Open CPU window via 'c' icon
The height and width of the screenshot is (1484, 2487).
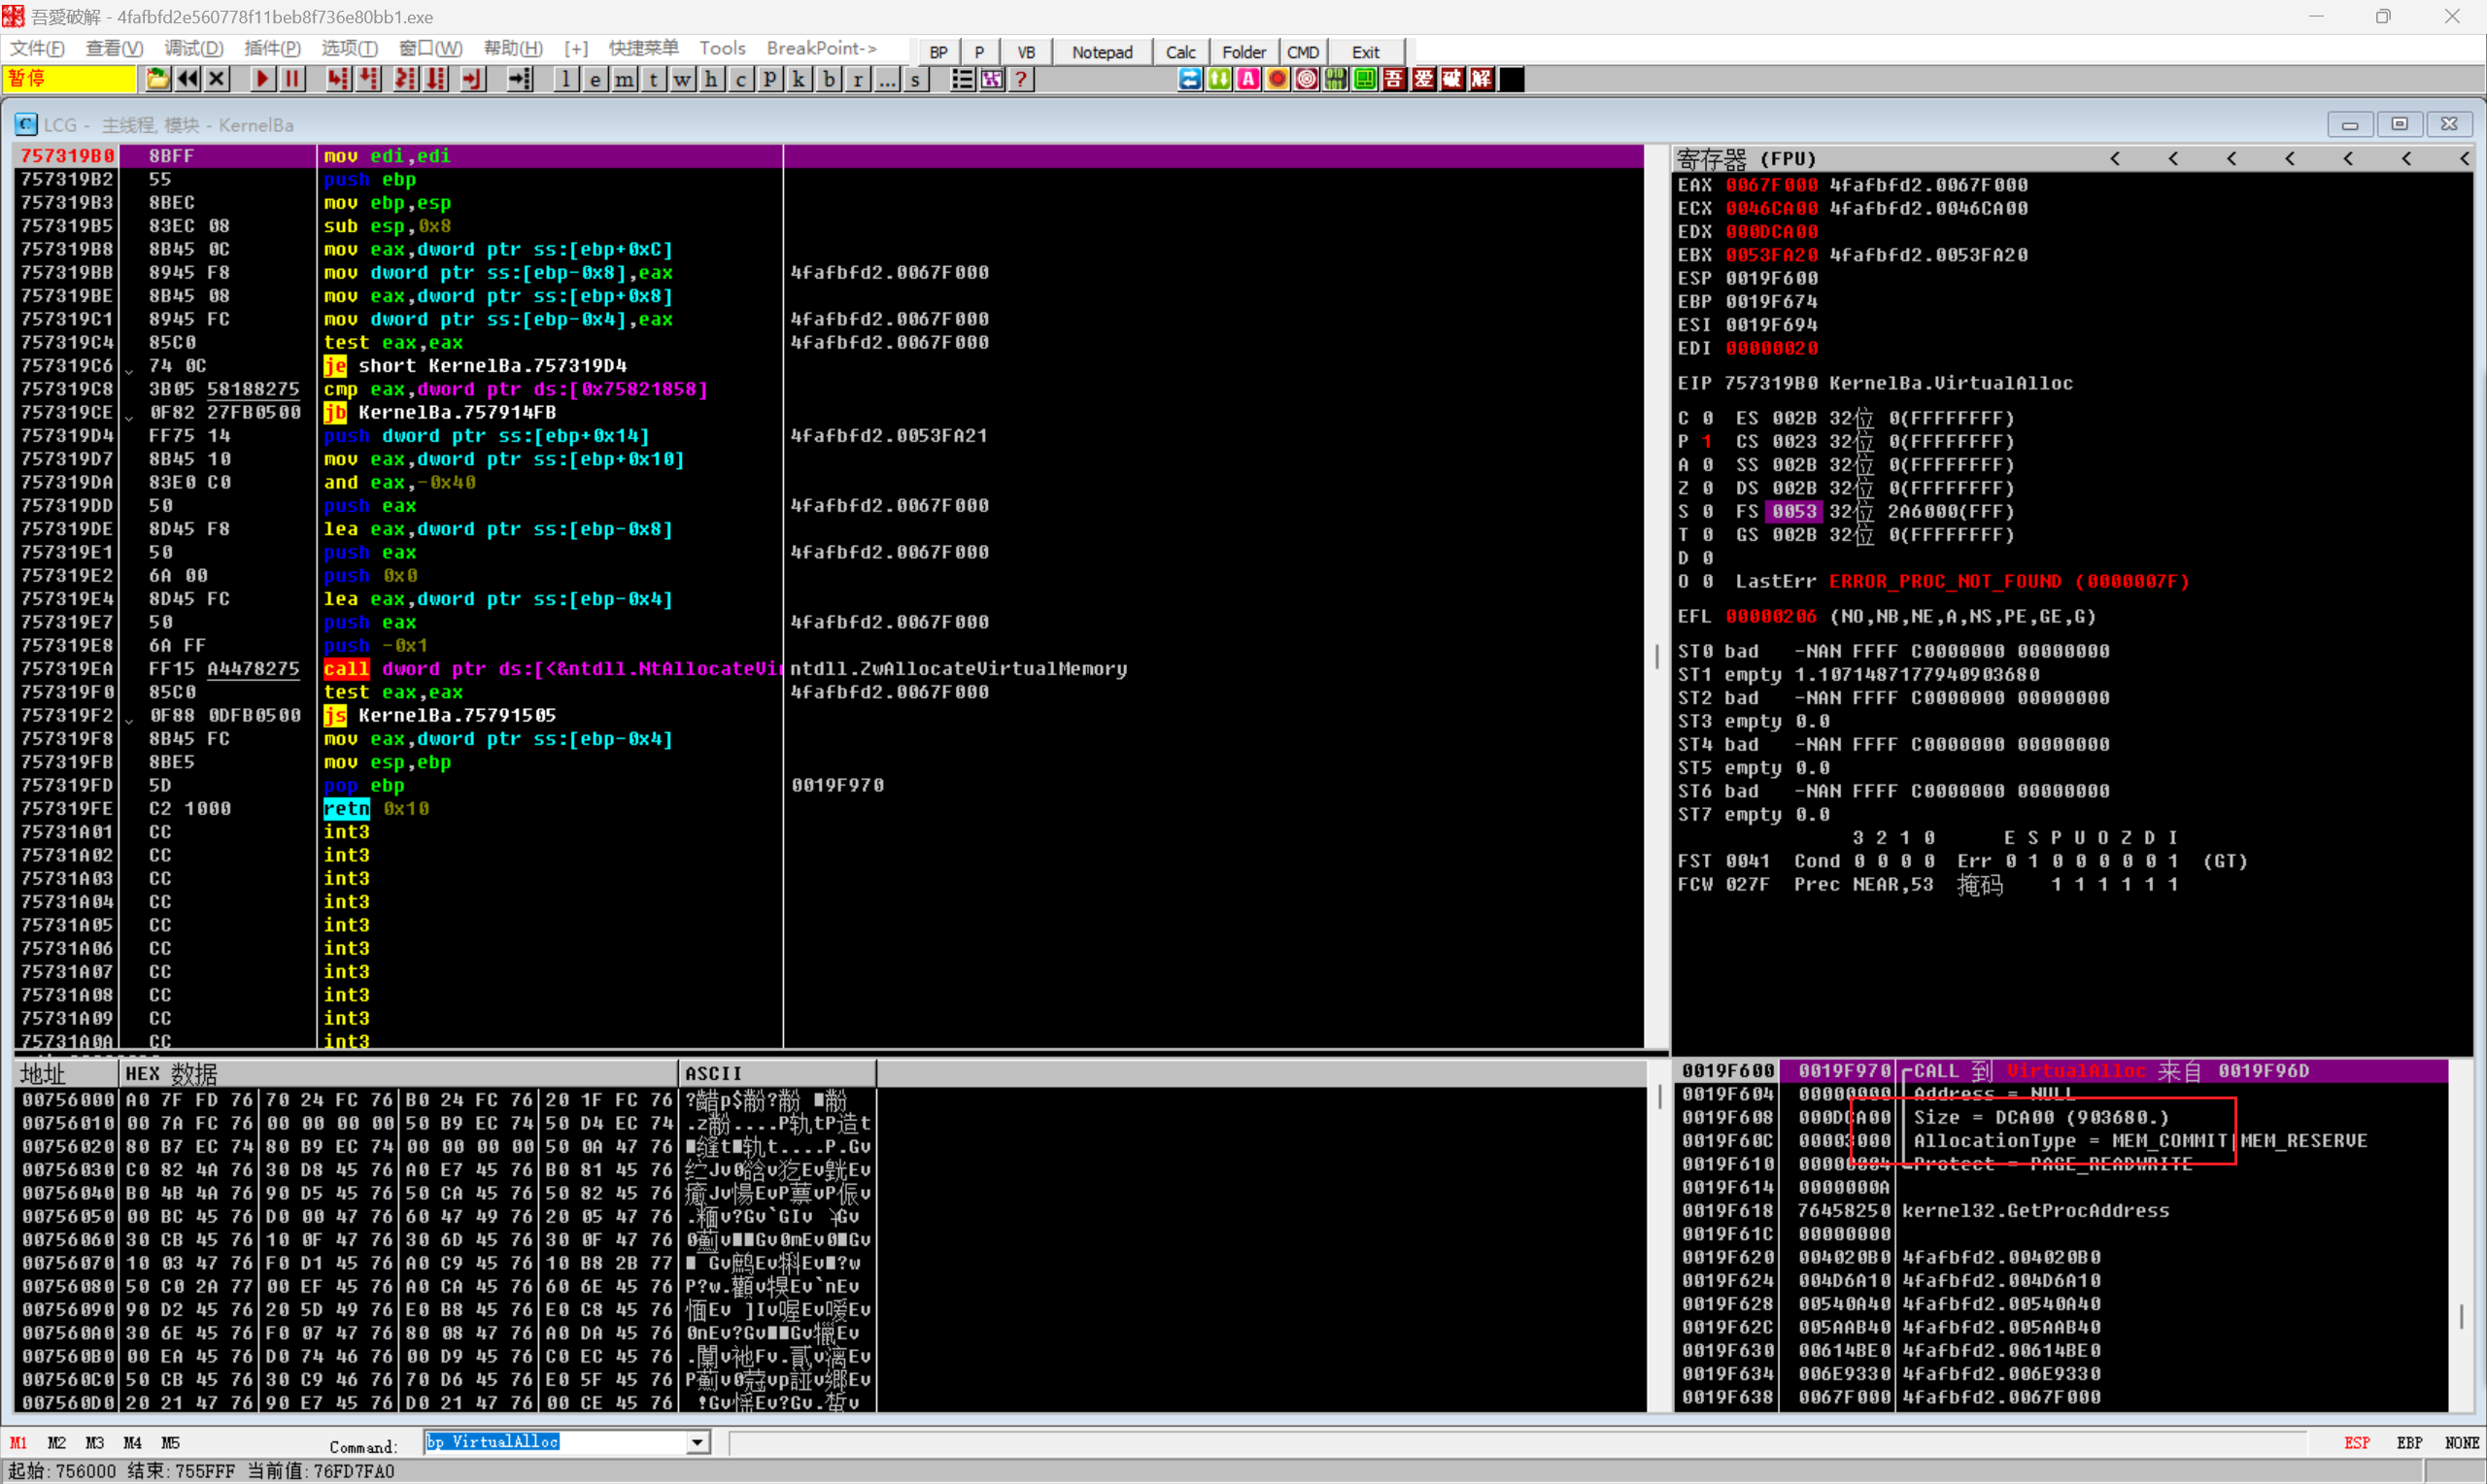point(741,79)
